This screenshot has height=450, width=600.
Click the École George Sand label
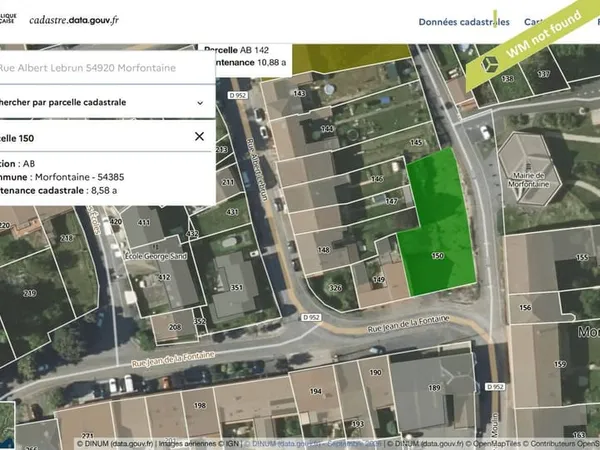click(x=156, y=256)
